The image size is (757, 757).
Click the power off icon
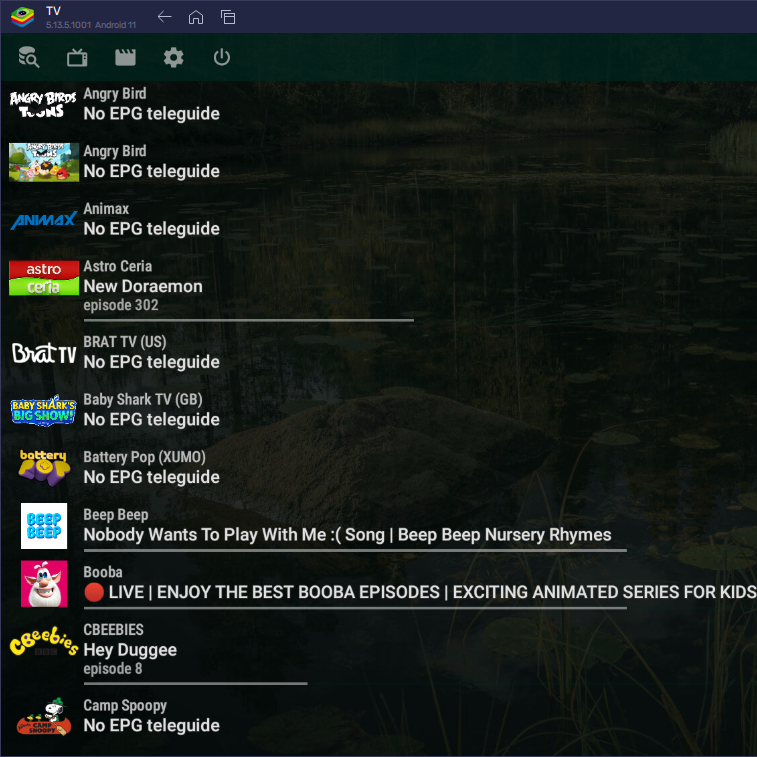coord(222,57)
